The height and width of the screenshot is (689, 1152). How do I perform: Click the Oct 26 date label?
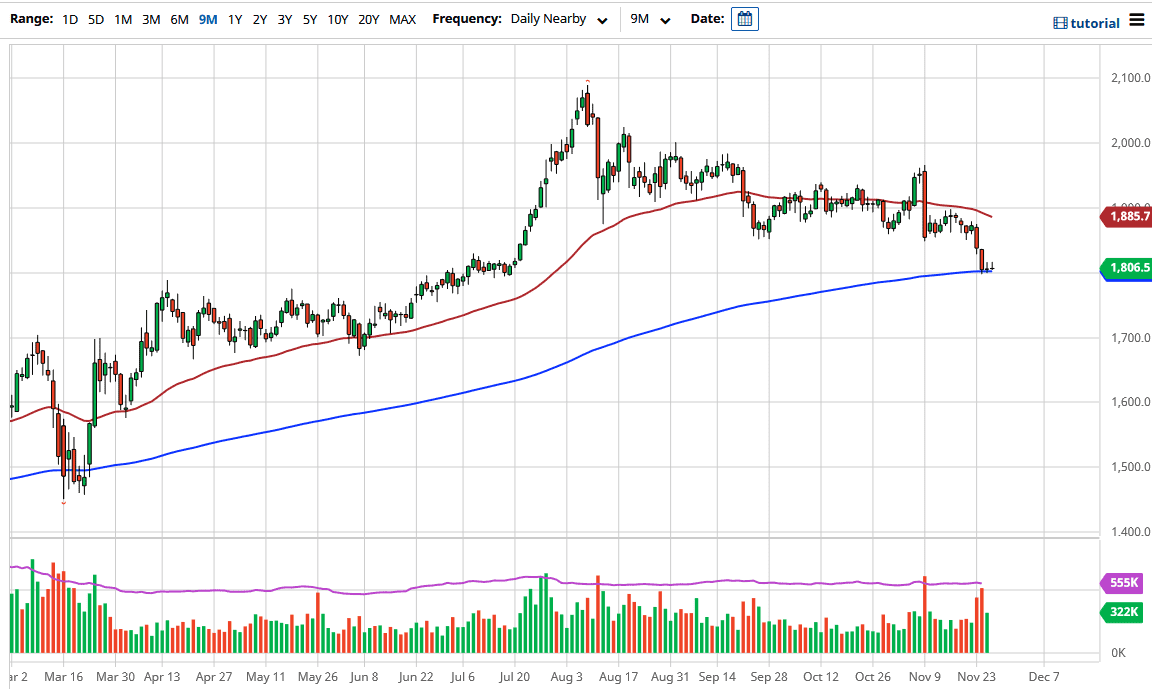pos(873,677)
